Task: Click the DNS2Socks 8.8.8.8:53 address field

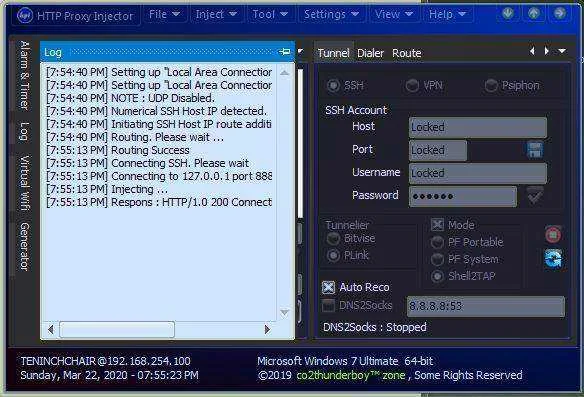Action: pyautogui.click(x=486, y=307)
